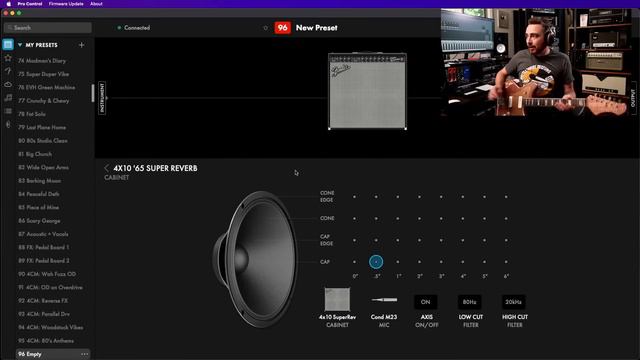
Task: Toggle the AXIS ON/OFF switch
Action: 425,302
